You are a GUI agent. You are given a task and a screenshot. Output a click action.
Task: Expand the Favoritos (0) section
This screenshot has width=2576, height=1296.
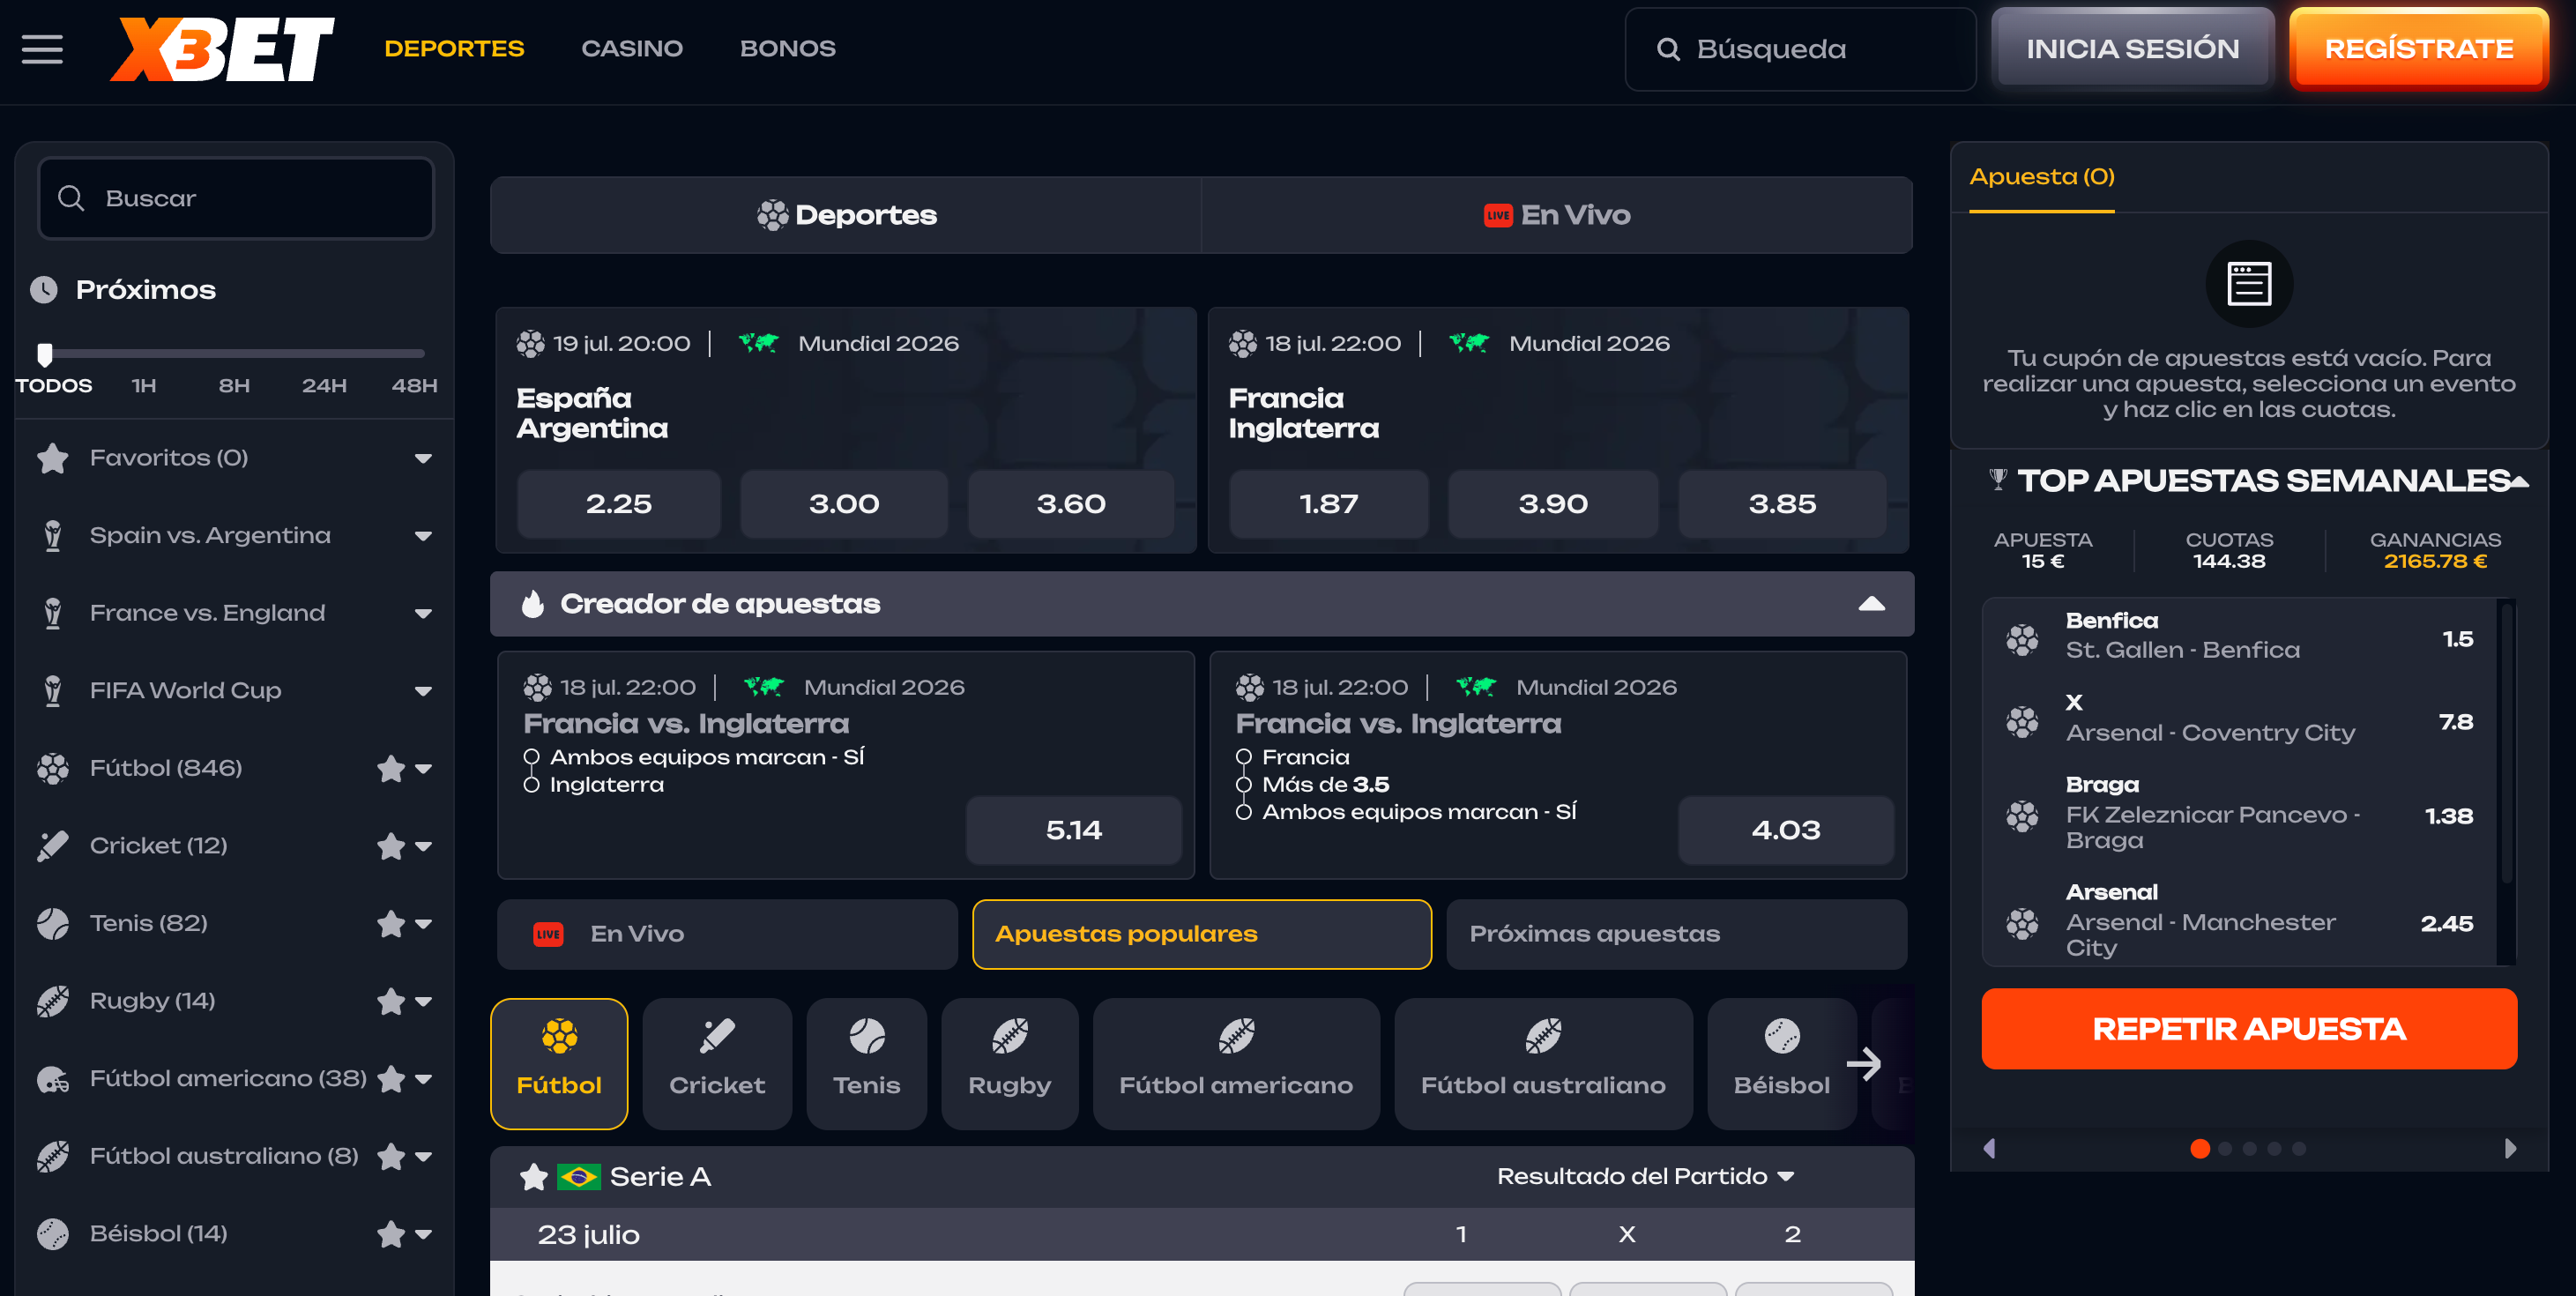coord(423,459)
